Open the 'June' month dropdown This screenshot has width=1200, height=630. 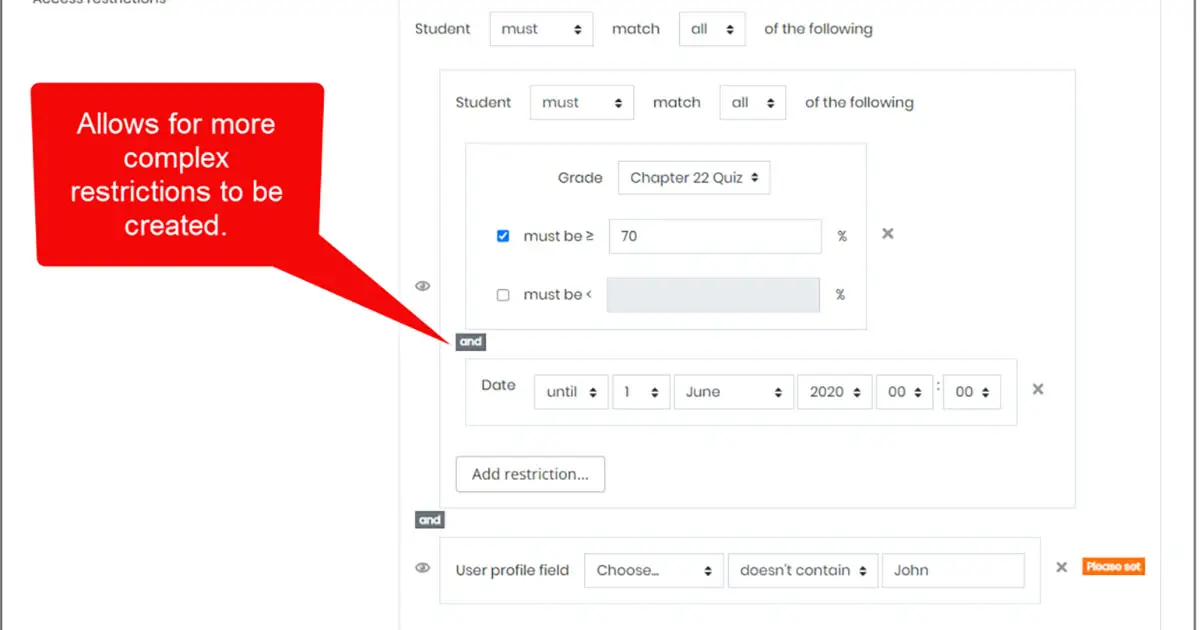[733, 391]
